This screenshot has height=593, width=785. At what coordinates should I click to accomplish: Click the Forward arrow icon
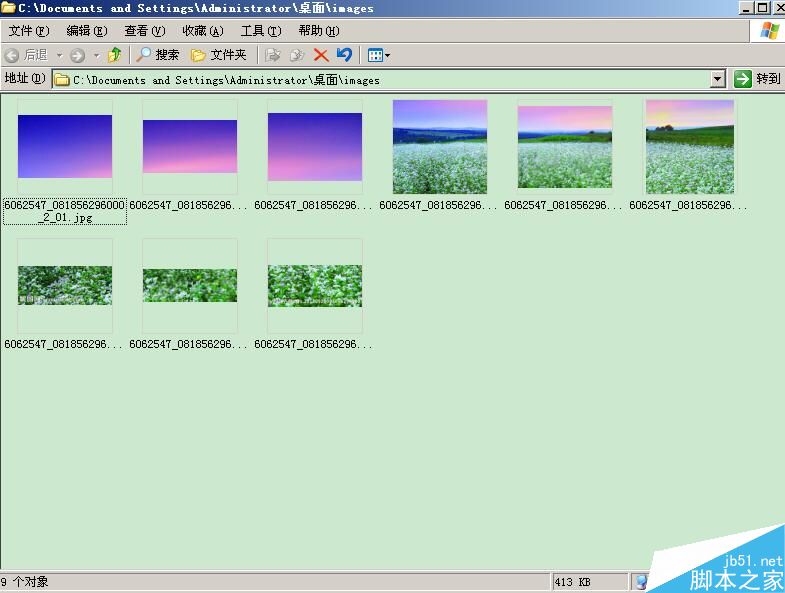pos(77,55)
